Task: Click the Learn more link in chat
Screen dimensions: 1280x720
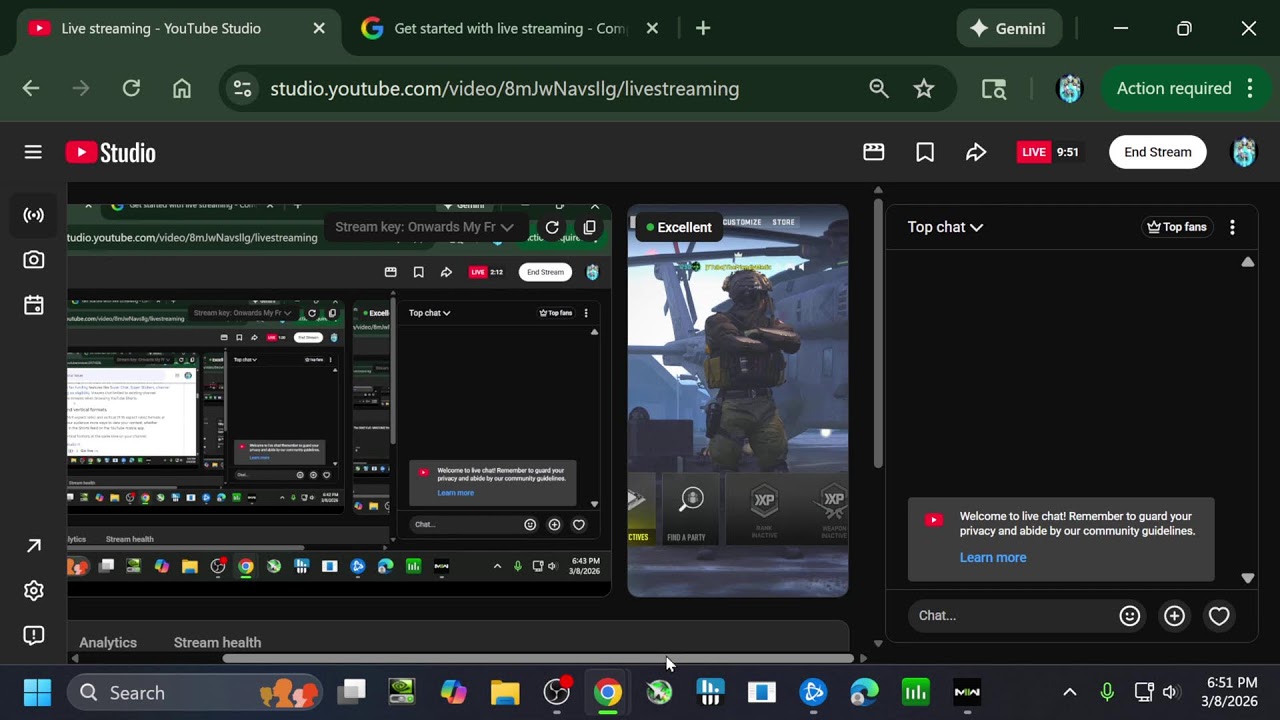Action: 993,558
